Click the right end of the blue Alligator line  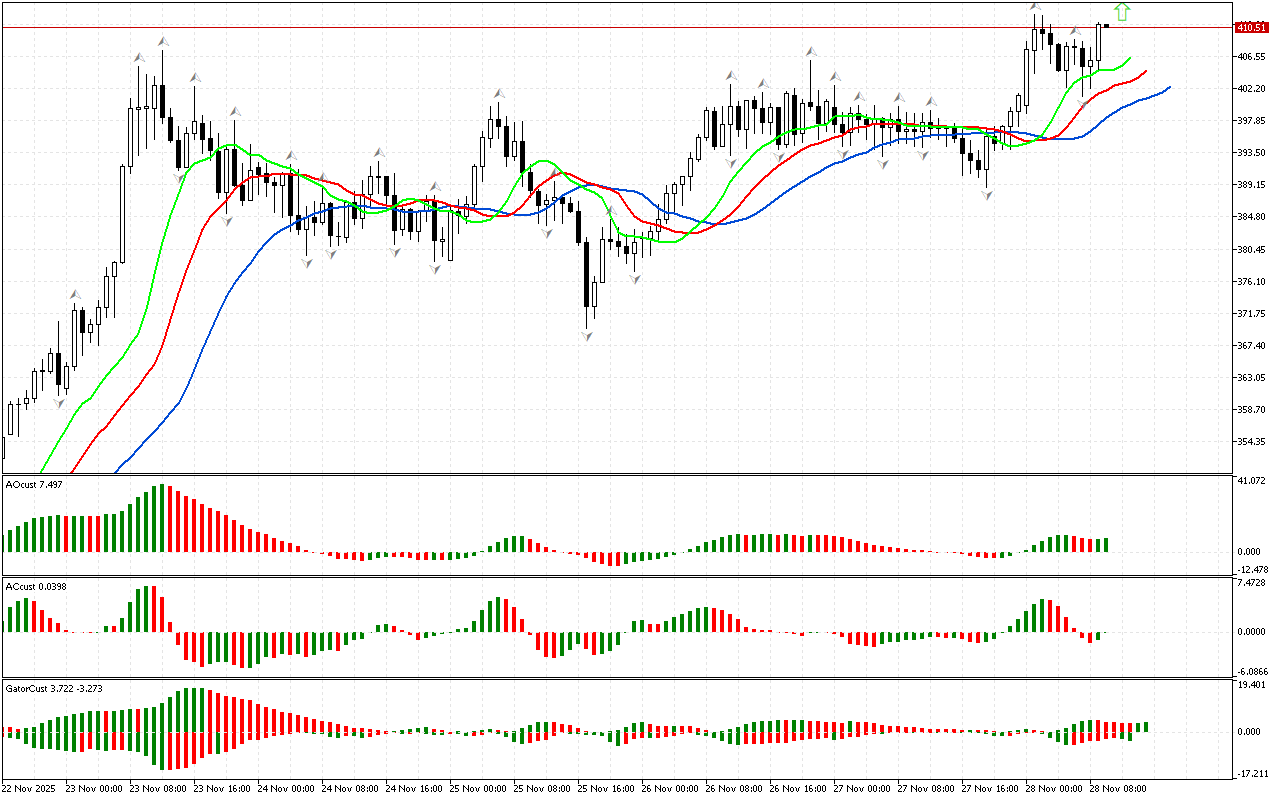[1169, 87]
